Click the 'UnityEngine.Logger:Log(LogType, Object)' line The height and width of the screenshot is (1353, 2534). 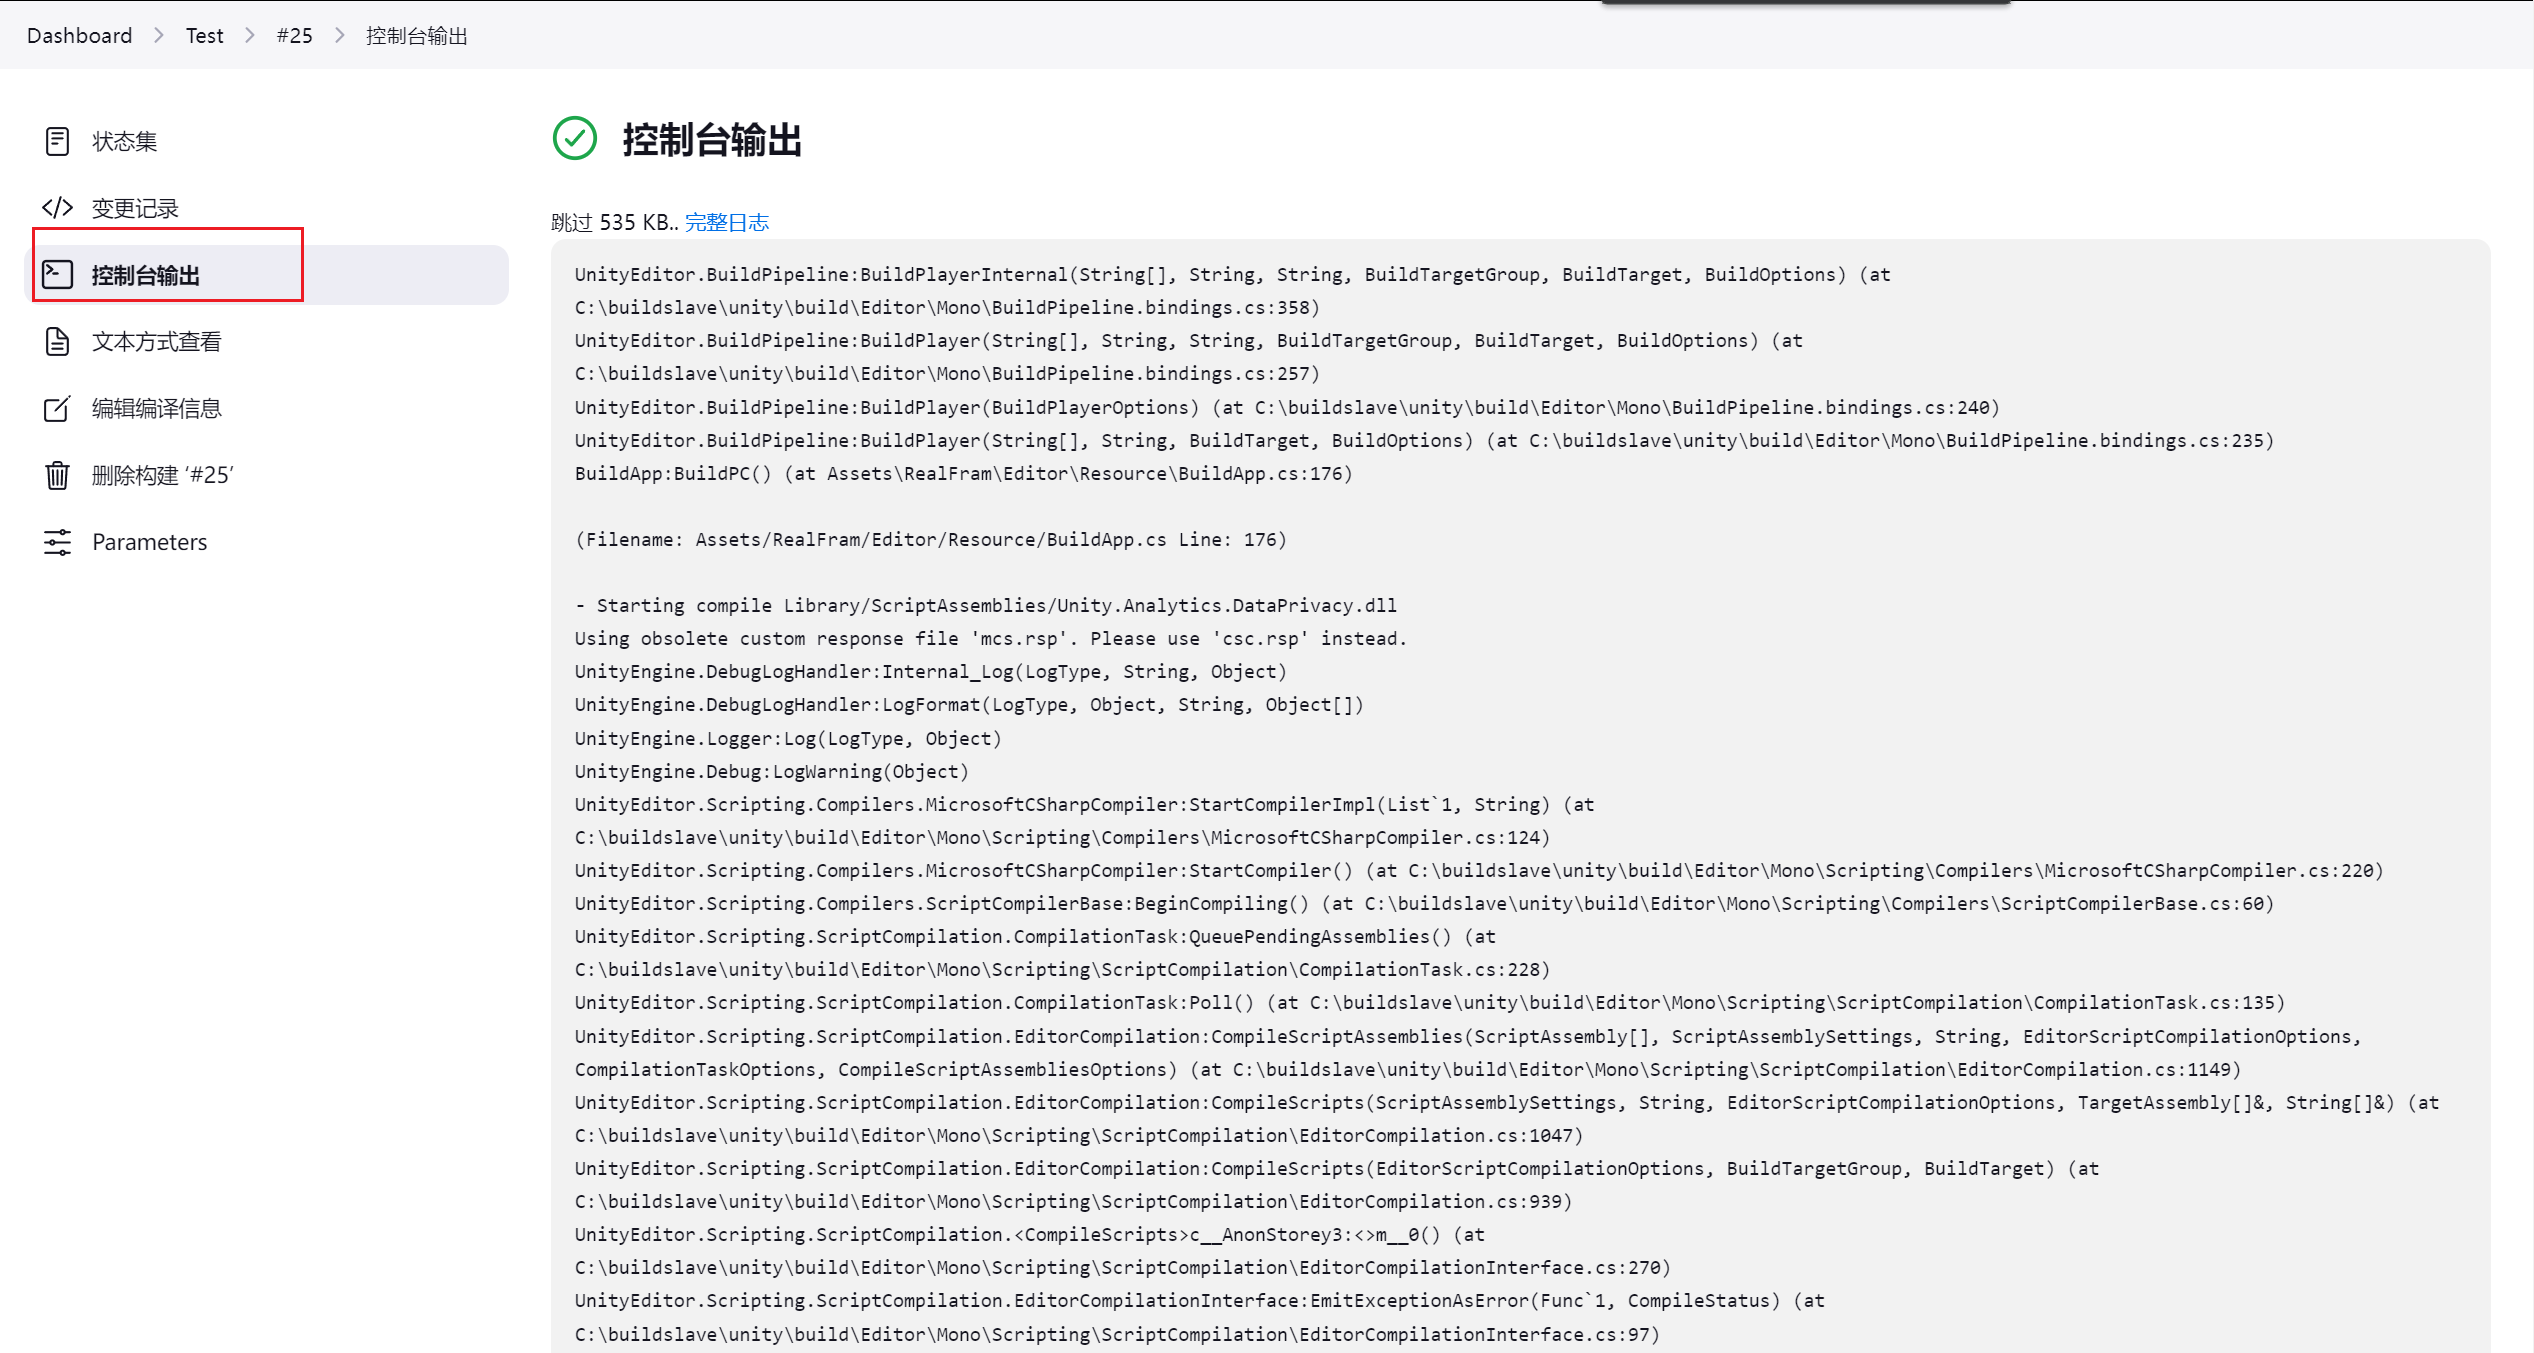(788, 738)
